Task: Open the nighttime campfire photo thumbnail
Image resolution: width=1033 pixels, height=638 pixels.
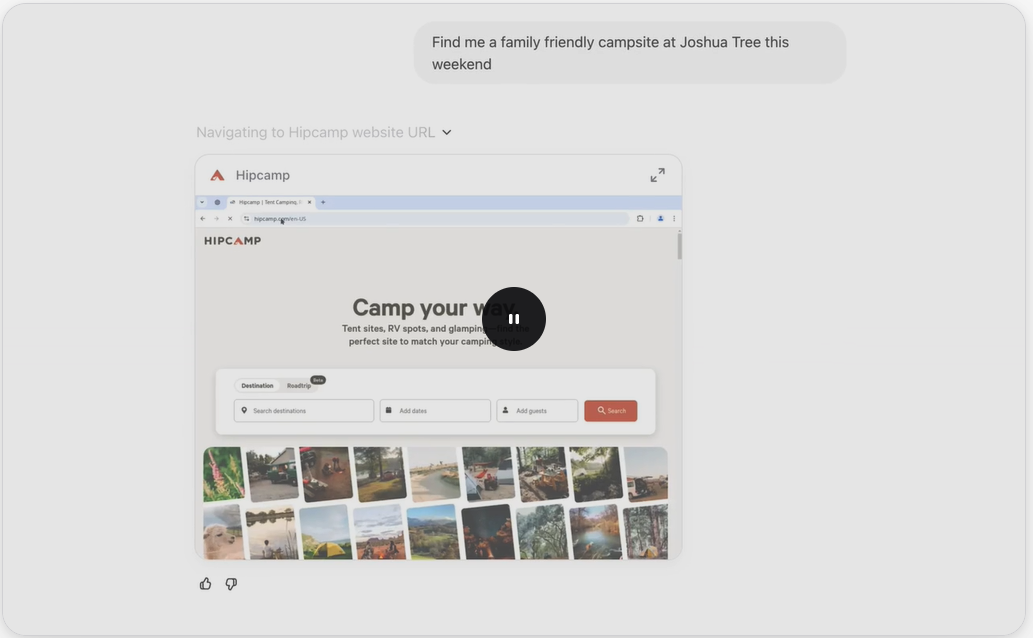Action: 488,532
